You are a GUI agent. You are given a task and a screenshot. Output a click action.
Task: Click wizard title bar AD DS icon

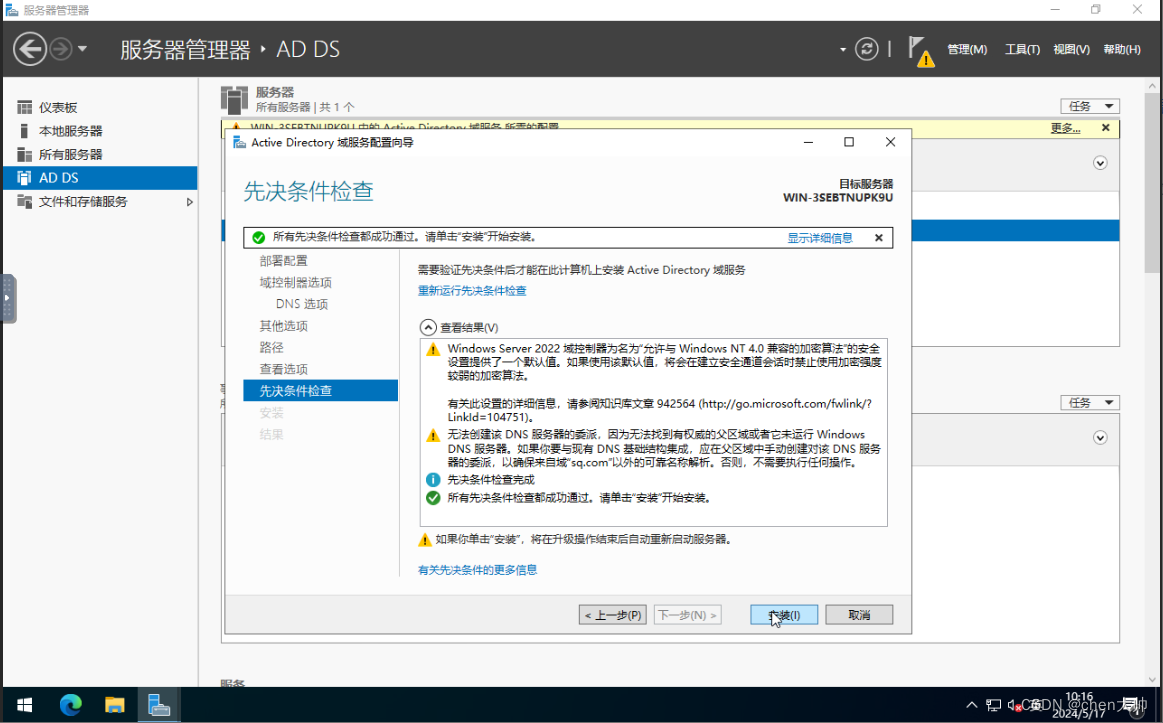pyautogui.click(x=240, y=142)
